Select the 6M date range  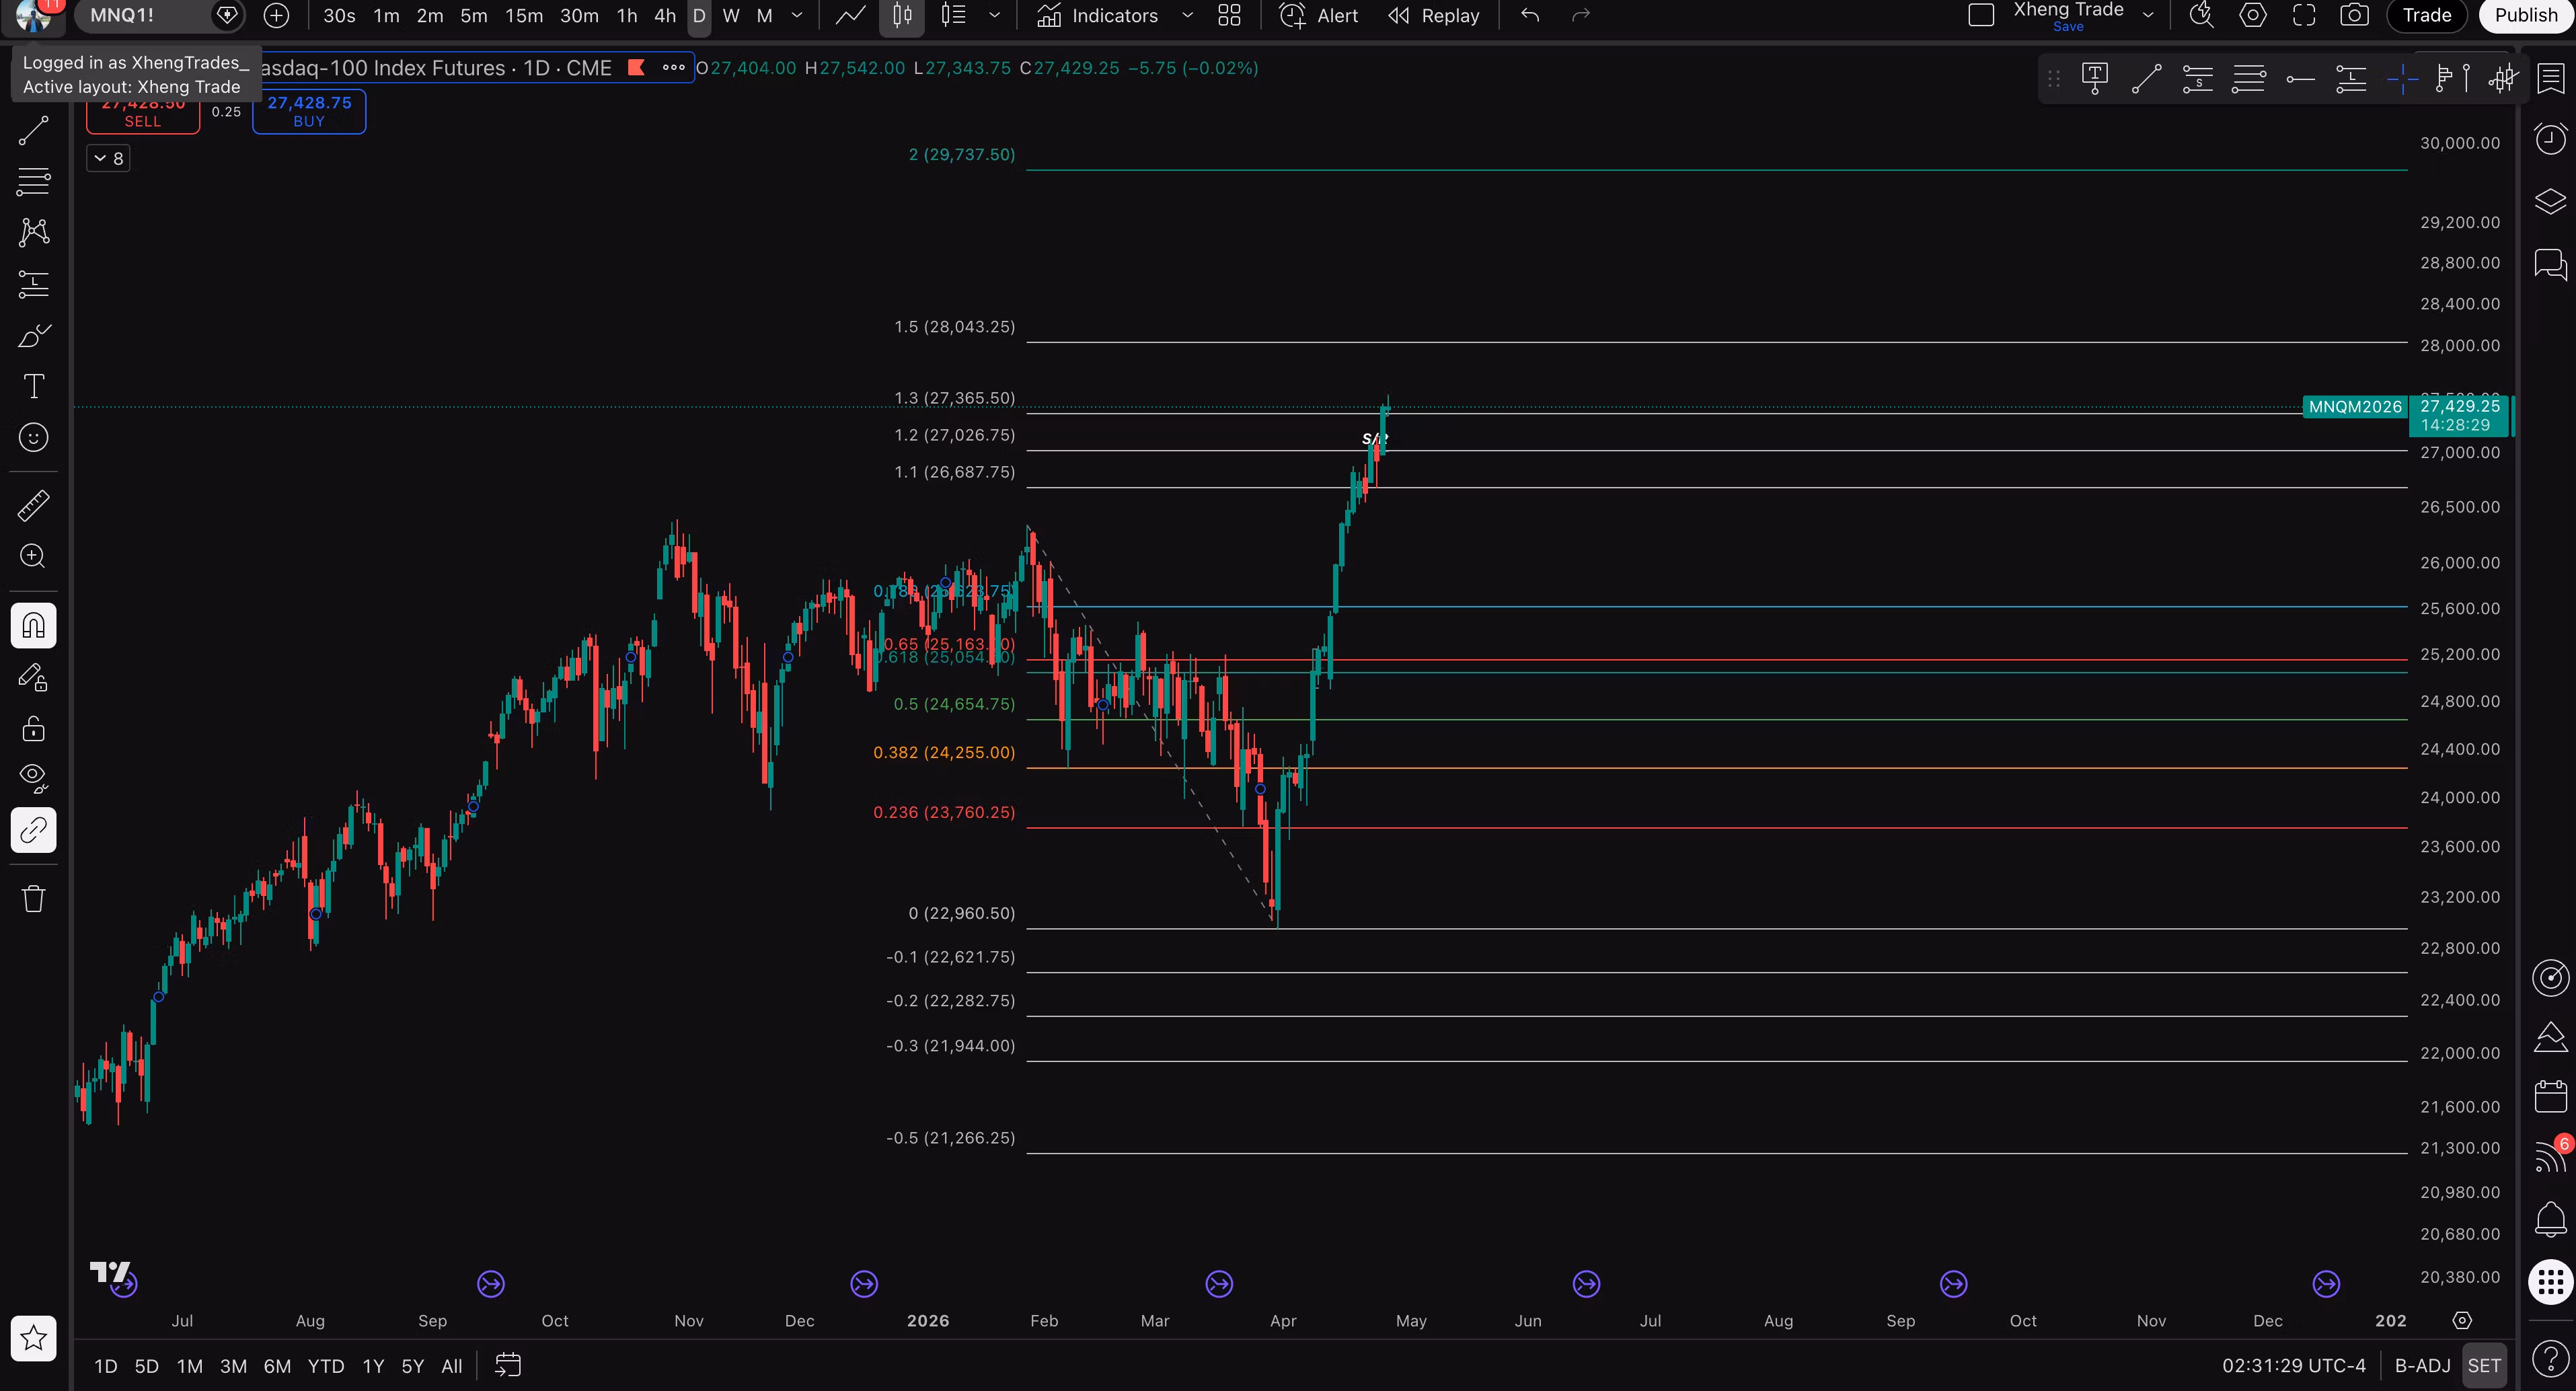[277, 1365]
